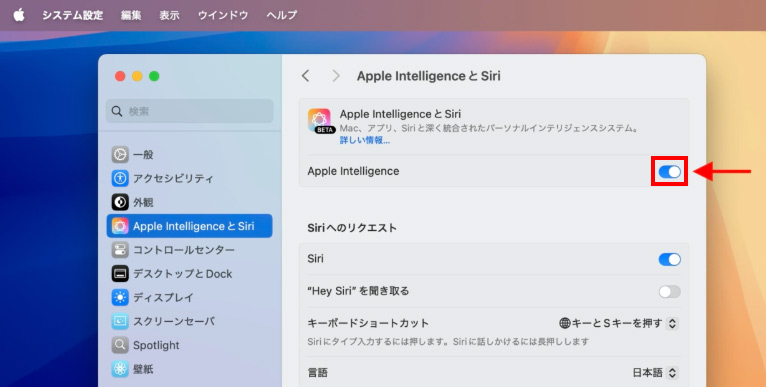Close the settings window with red button

[x=120, y=76]
